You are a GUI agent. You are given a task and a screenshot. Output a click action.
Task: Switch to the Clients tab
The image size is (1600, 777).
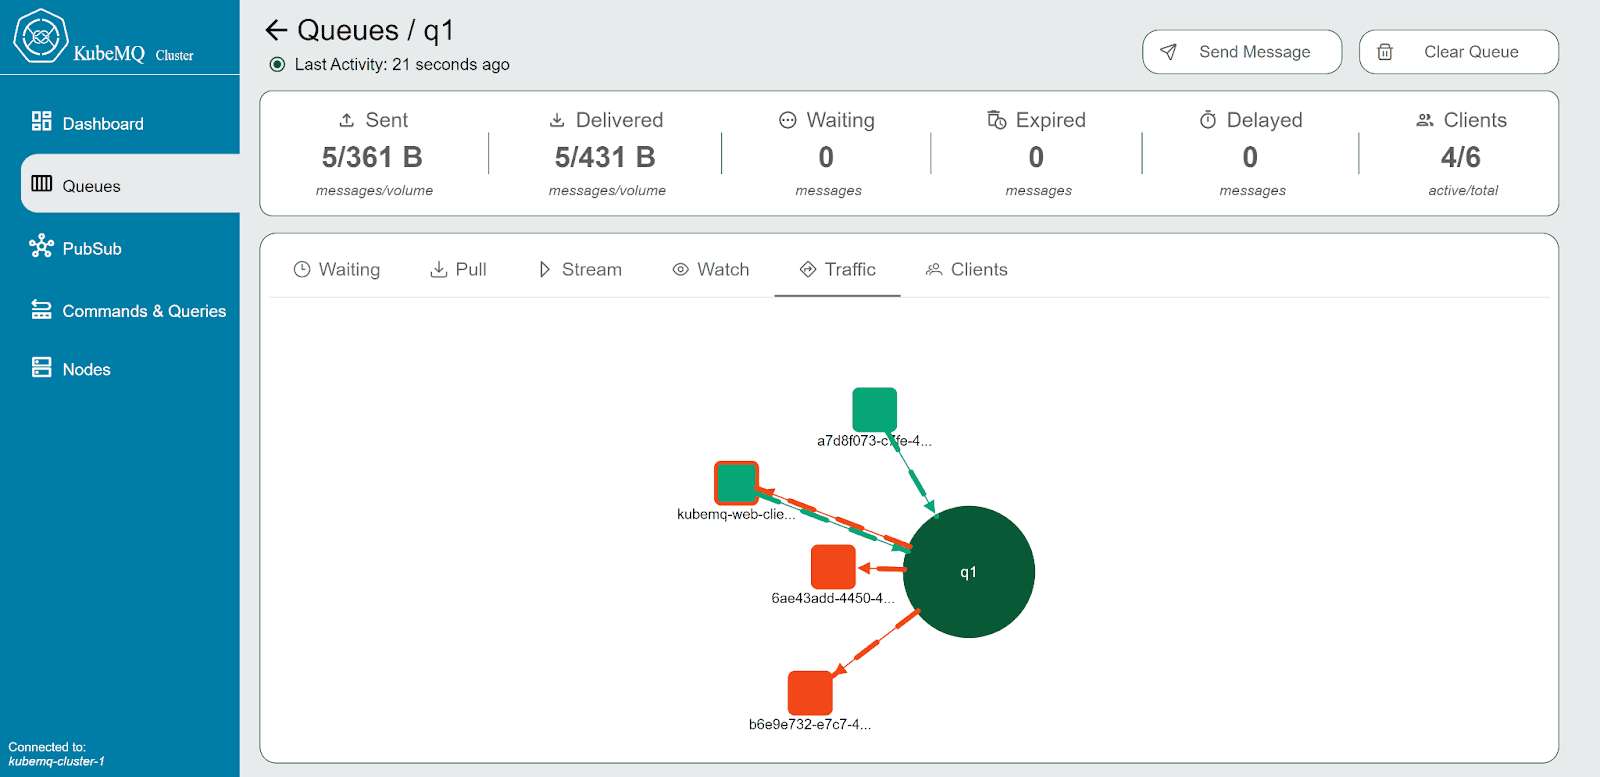(x=967, y=269)
